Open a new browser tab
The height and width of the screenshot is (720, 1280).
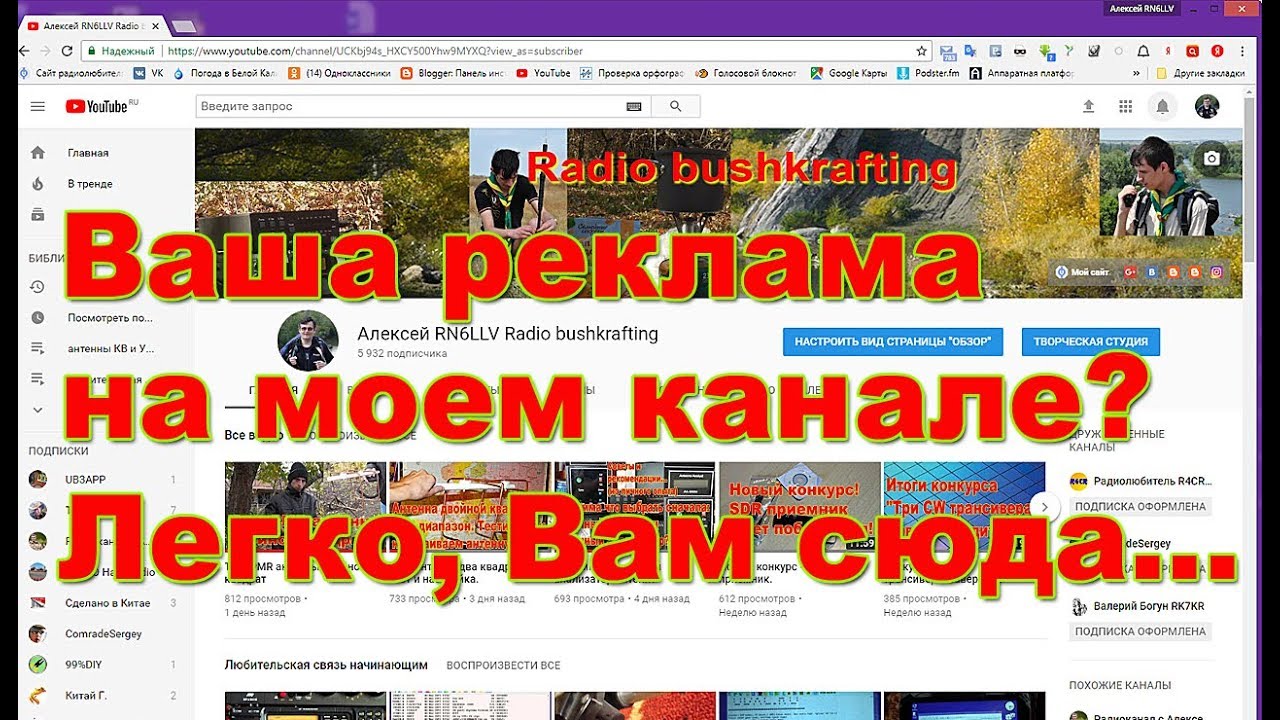click(x=183, y=25)
